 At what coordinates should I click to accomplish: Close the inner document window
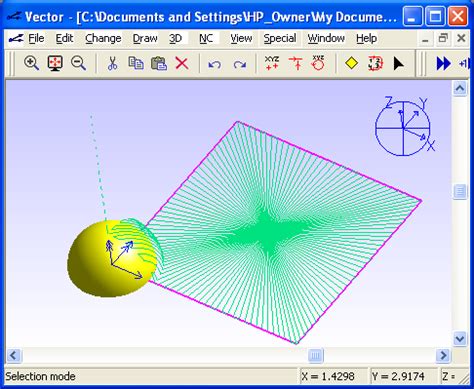pos(461,39)
